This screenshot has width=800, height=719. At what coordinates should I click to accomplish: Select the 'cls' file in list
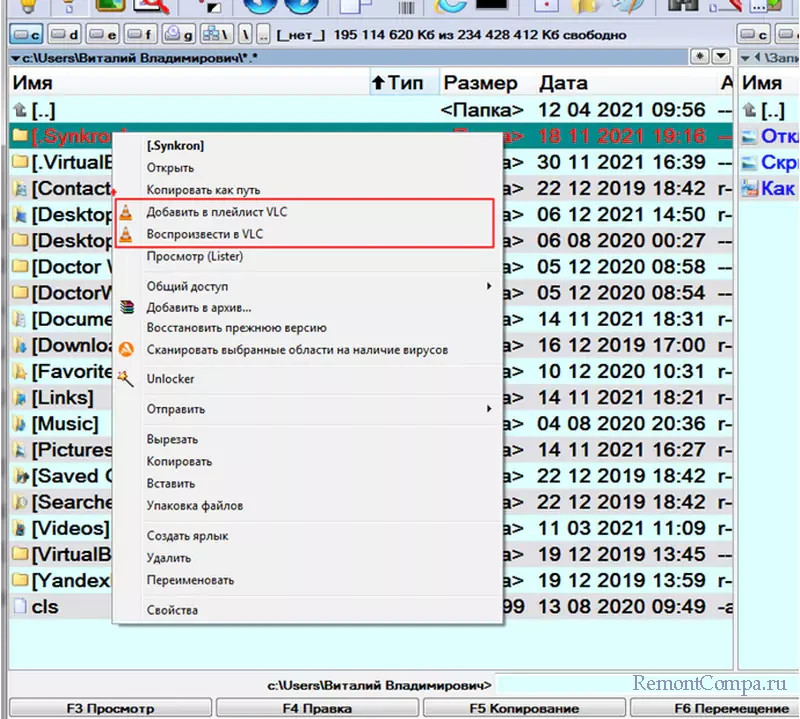point(45,607)
